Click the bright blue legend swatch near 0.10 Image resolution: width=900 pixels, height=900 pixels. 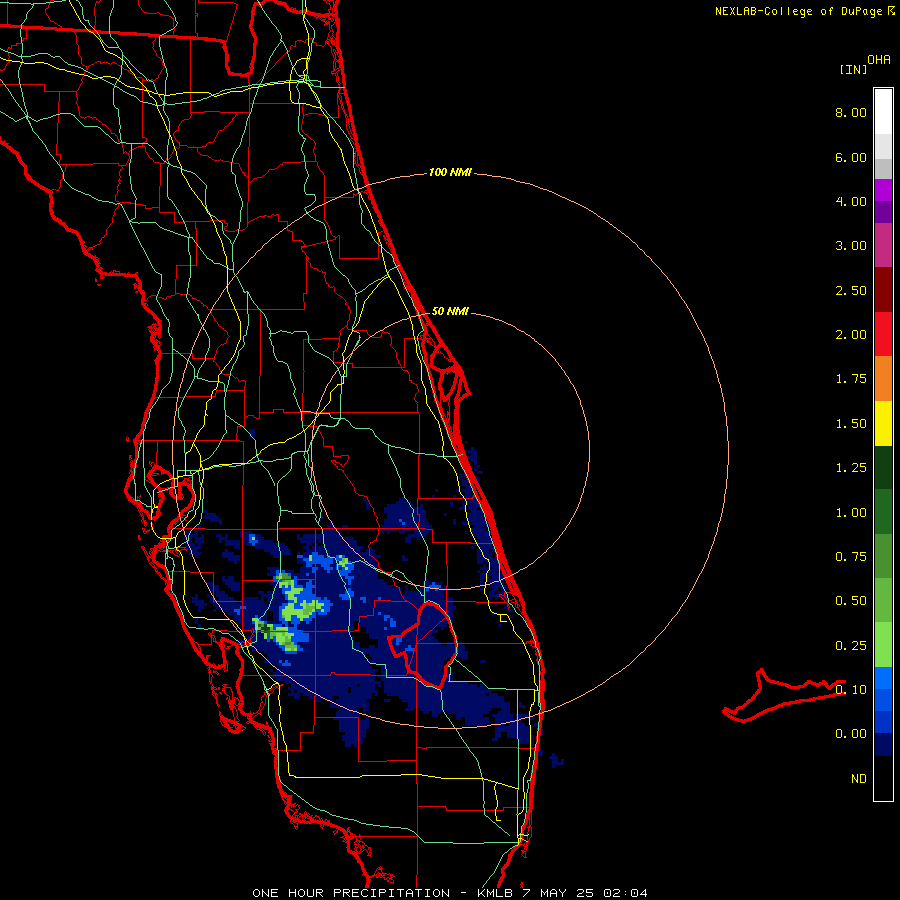[x=883, y=678]
